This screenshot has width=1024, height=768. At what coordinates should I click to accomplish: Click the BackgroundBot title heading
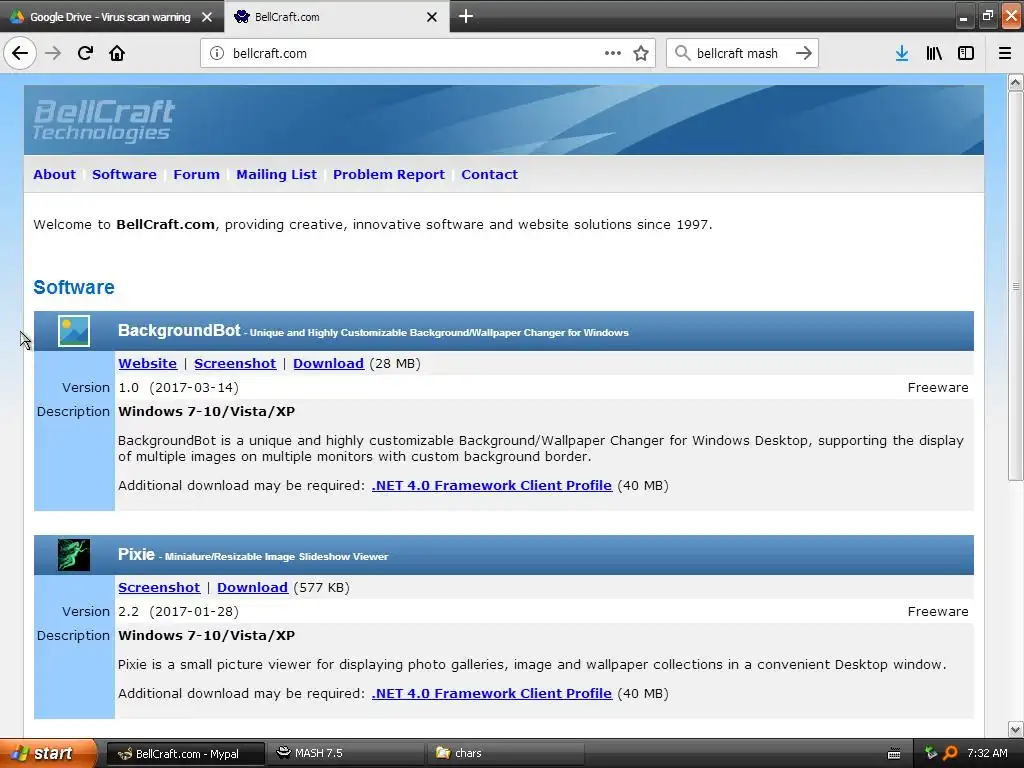point(179,330)
